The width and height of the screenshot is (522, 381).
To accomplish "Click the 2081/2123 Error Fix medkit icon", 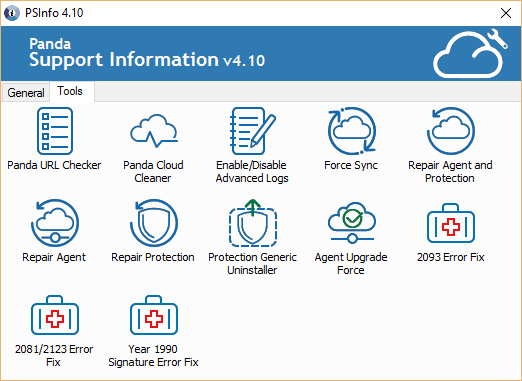I will [x=55, y=315].
